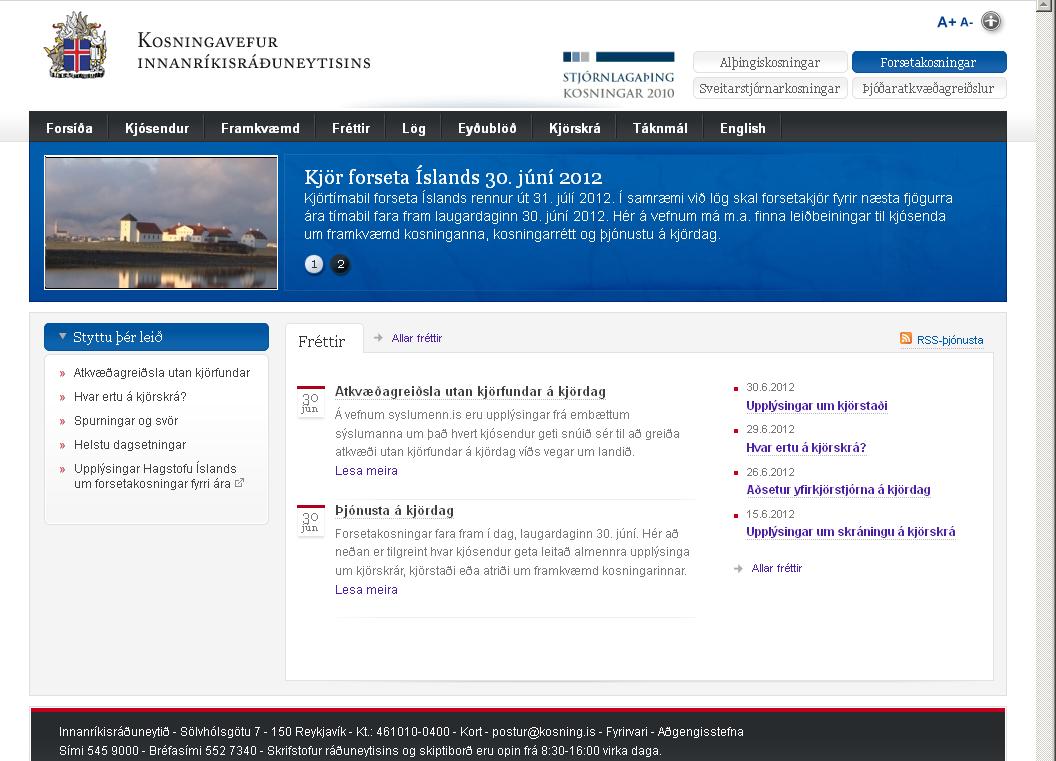Open the RSS-þjónusta link
This screenshot has height=761, width=1056.
(x=950, y=340)
